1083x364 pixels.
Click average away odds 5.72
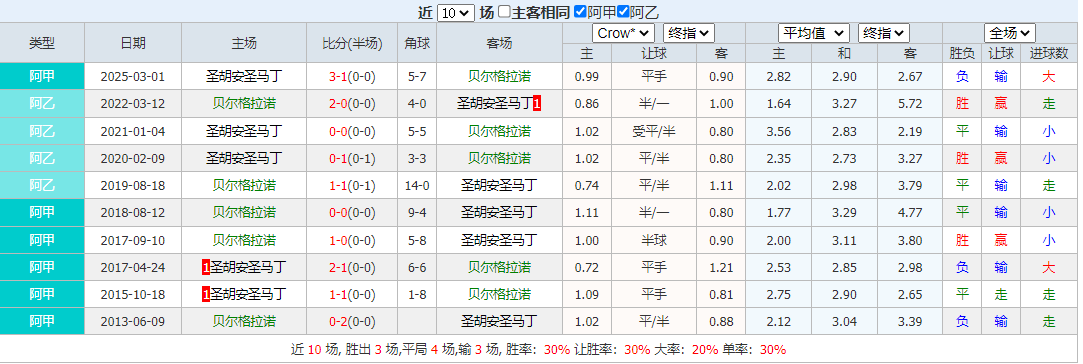910,104
